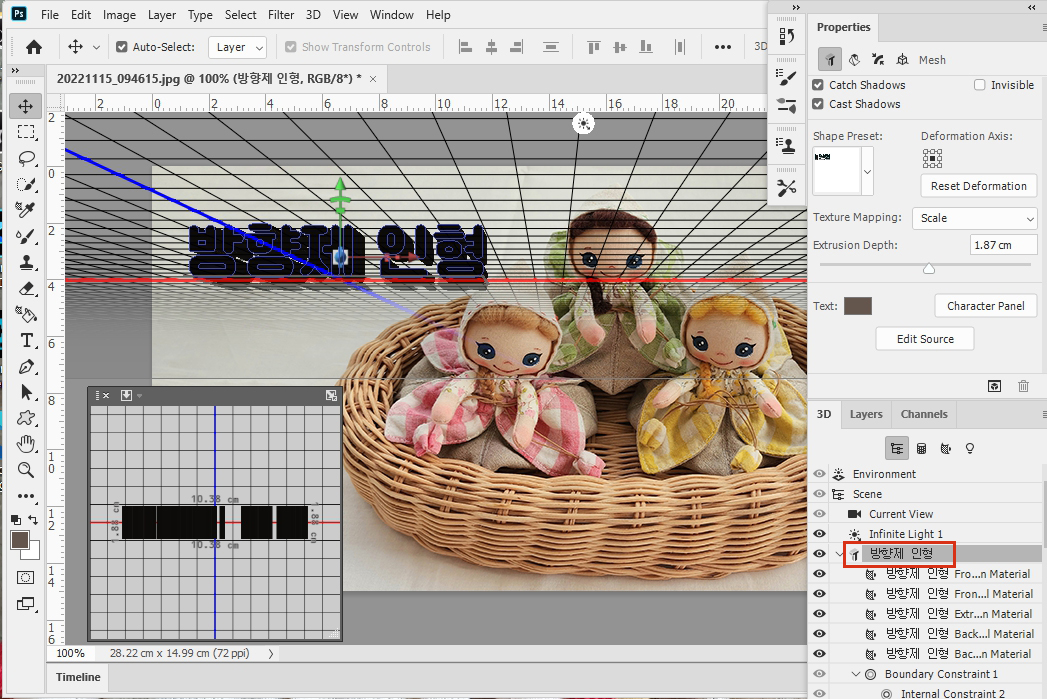
Task: Open the File menu
Action: (50, 15)
